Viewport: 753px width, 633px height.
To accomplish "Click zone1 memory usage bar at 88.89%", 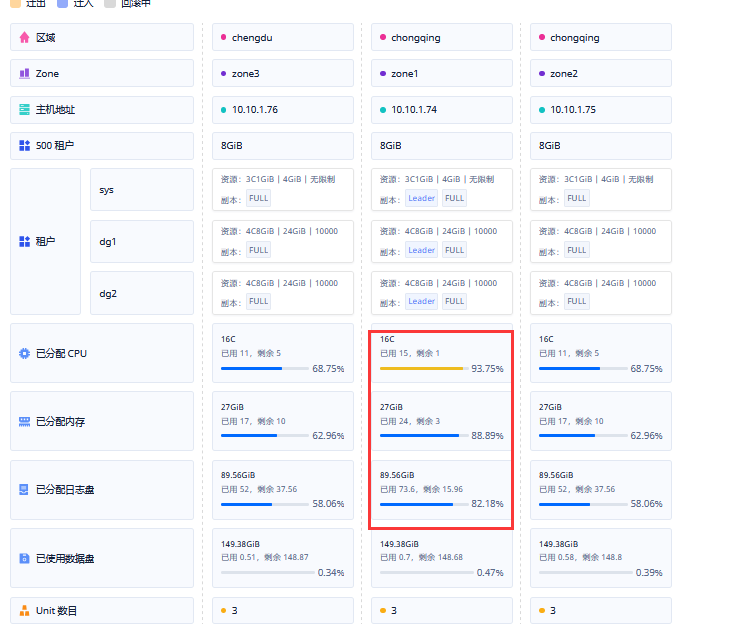I will [x=419, y=436].
